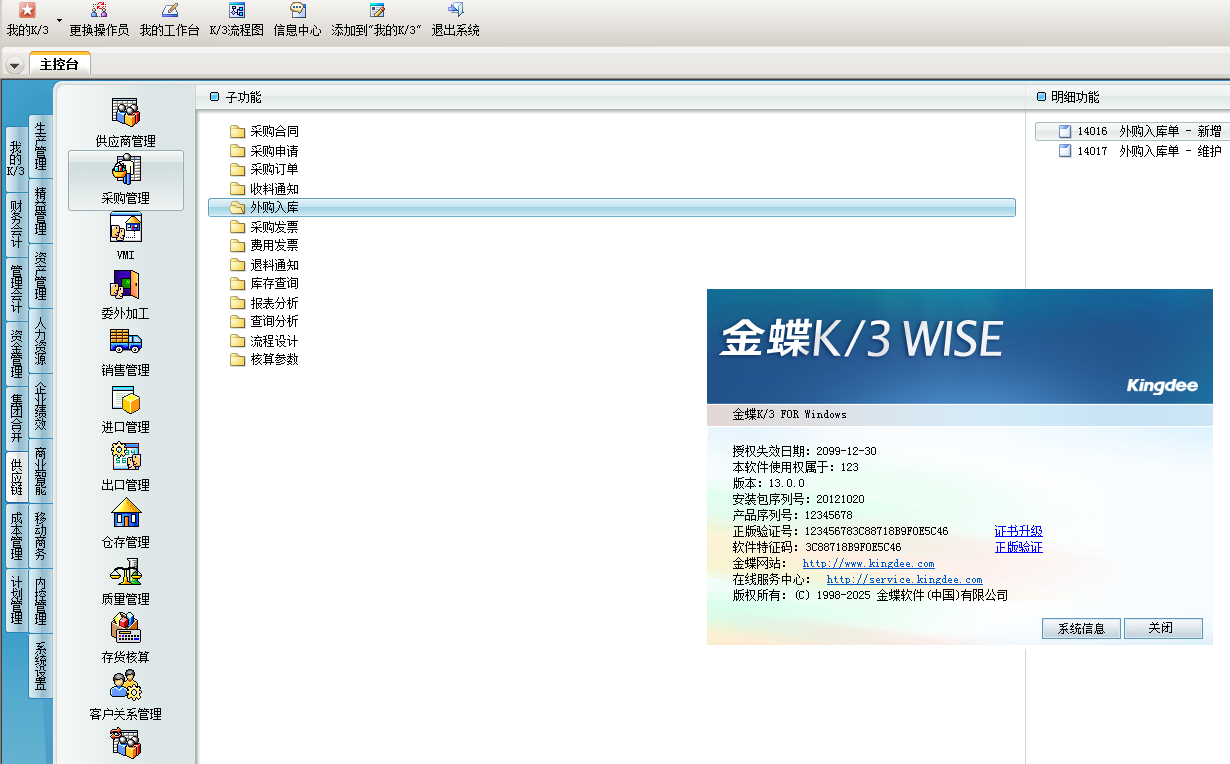The width and height of the screenshot is (1230, 764).
Task: Select the 管理会计 vertical tab
Action: (16, 287)
